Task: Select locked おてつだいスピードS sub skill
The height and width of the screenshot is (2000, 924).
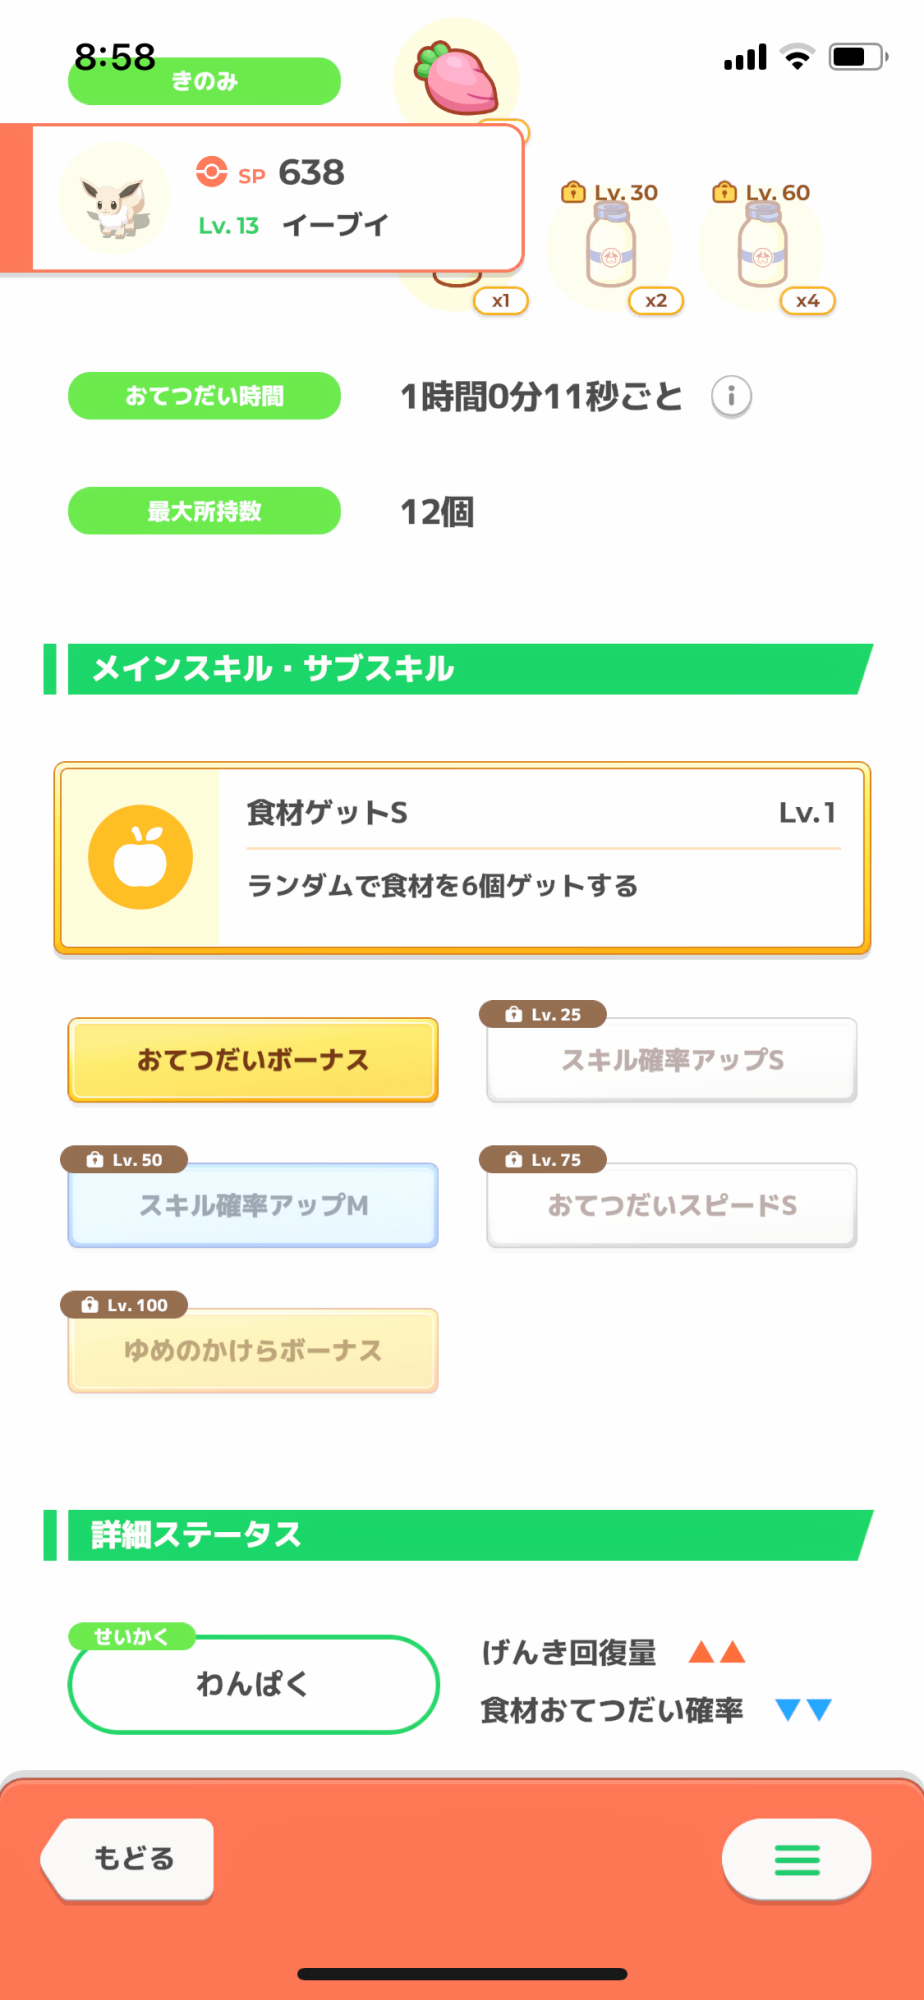Action: click(x=672, y=1205)
